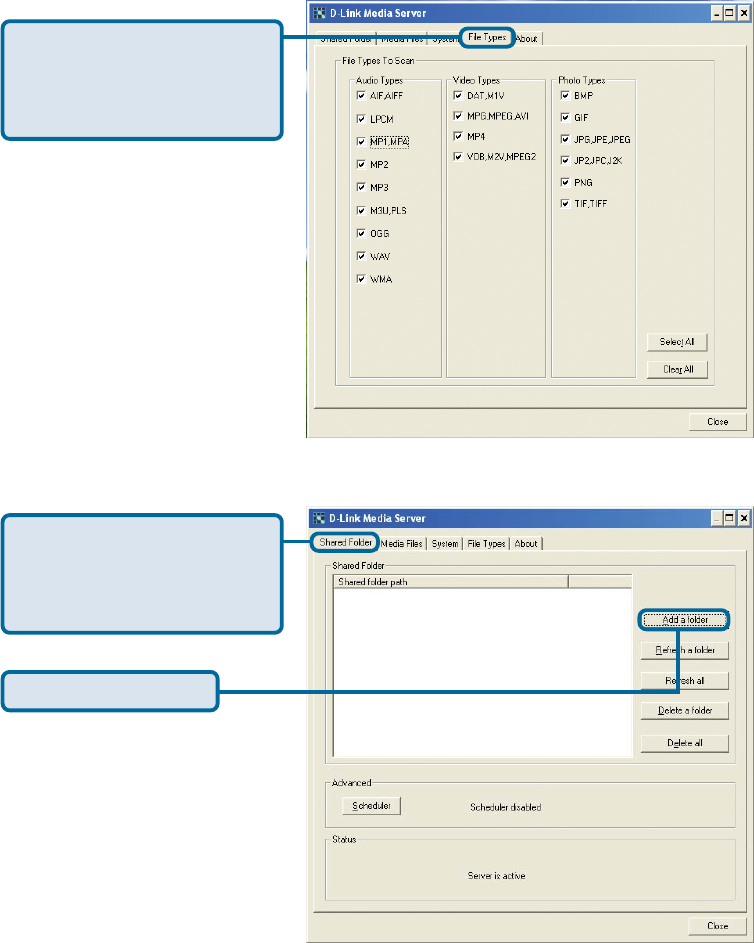The height and width of the screenshot is (943, 754).
Task: Click the 'Scheduler disabled' status text
Action: point(506,807)
